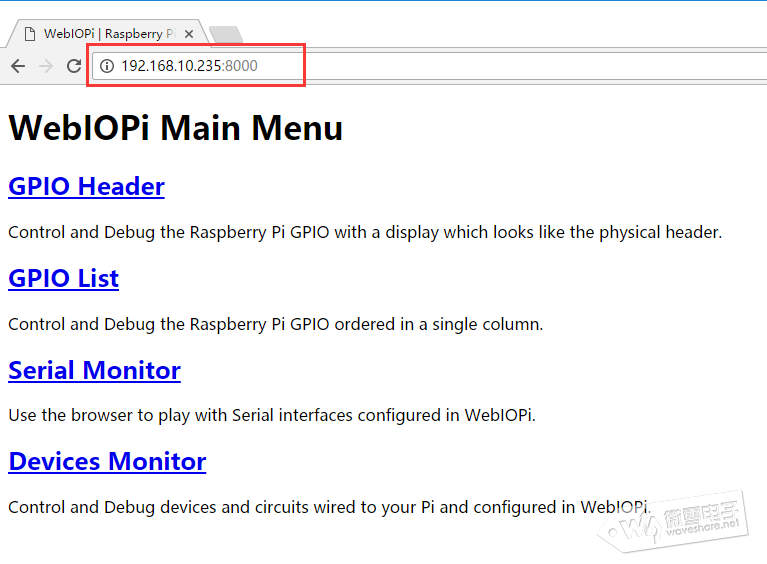Click the port number 8000 in URL

(241, 66)
